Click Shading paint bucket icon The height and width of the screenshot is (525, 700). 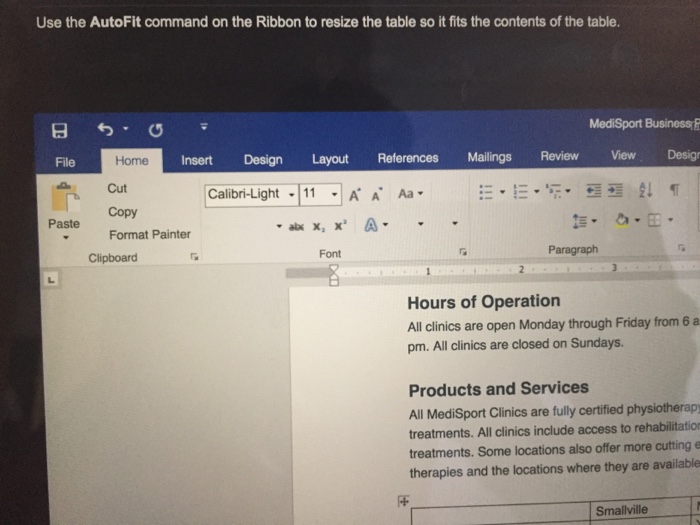pos(622,220)
